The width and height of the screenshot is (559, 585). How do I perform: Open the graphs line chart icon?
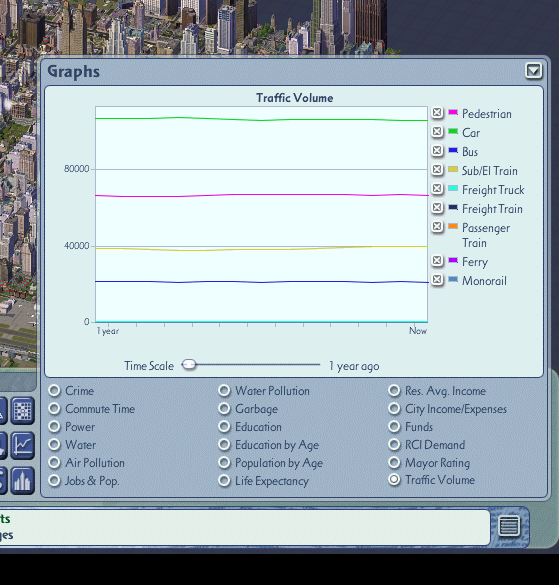pos(22,445)
